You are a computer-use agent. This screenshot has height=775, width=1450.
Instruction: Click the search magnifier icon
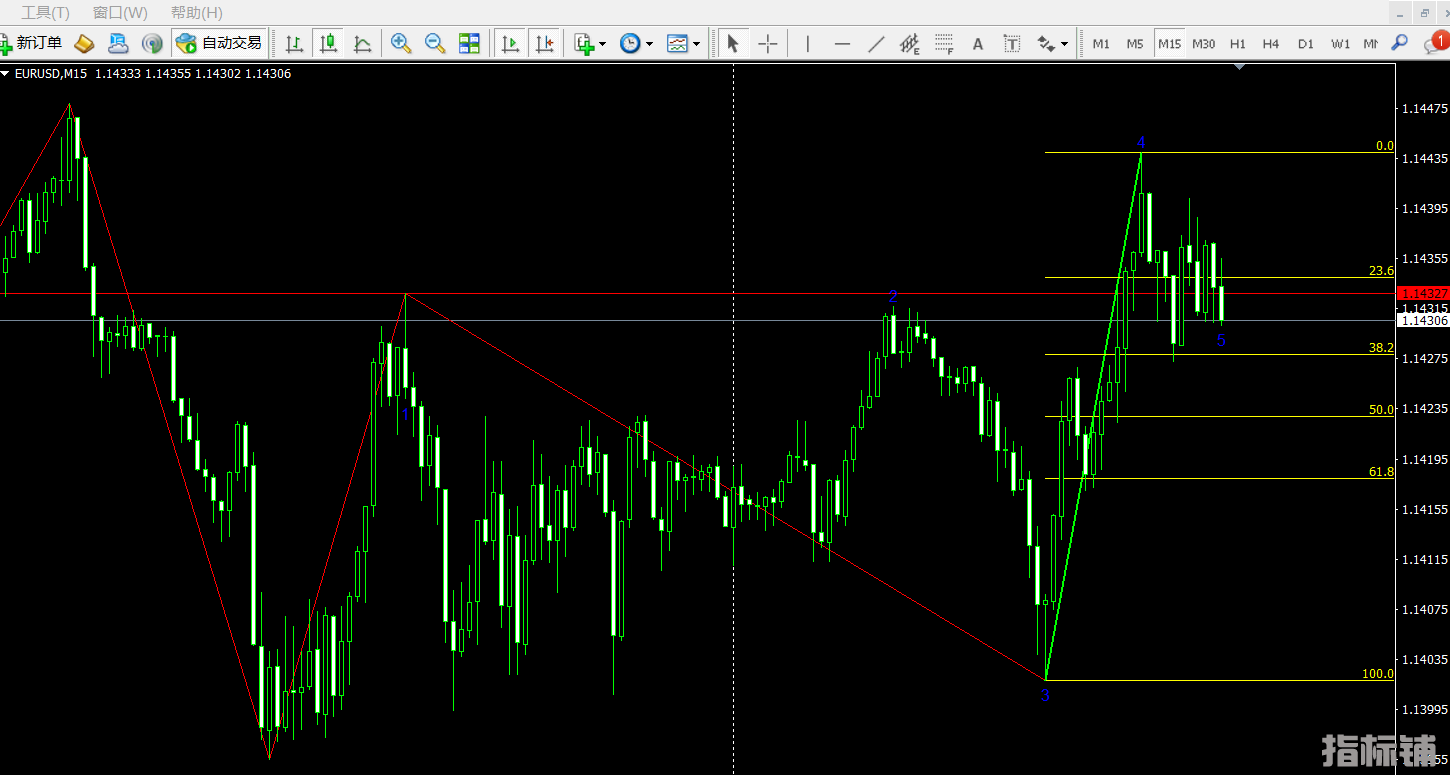coord(1399,43)
